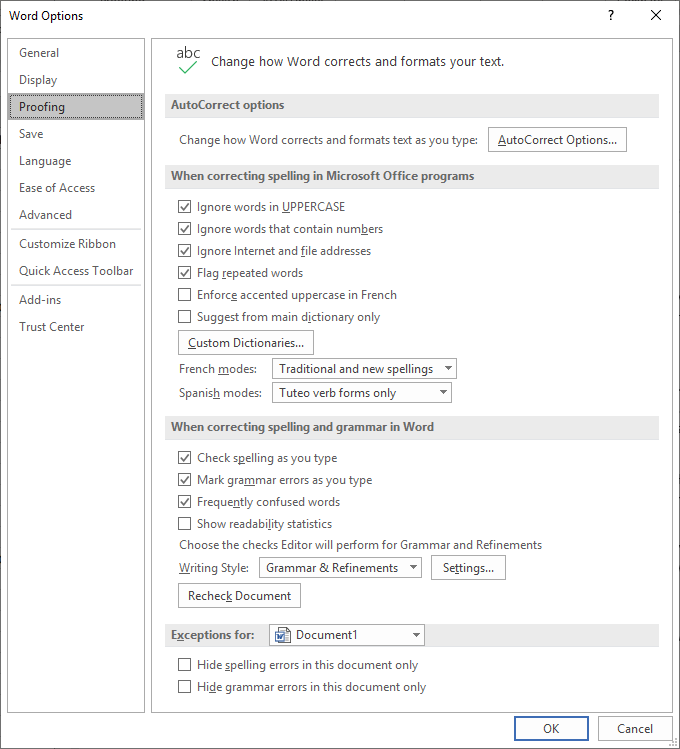The image size is (680, 749).
Task: Click the Custom Dictionaries button
Action: click(246, 343)
